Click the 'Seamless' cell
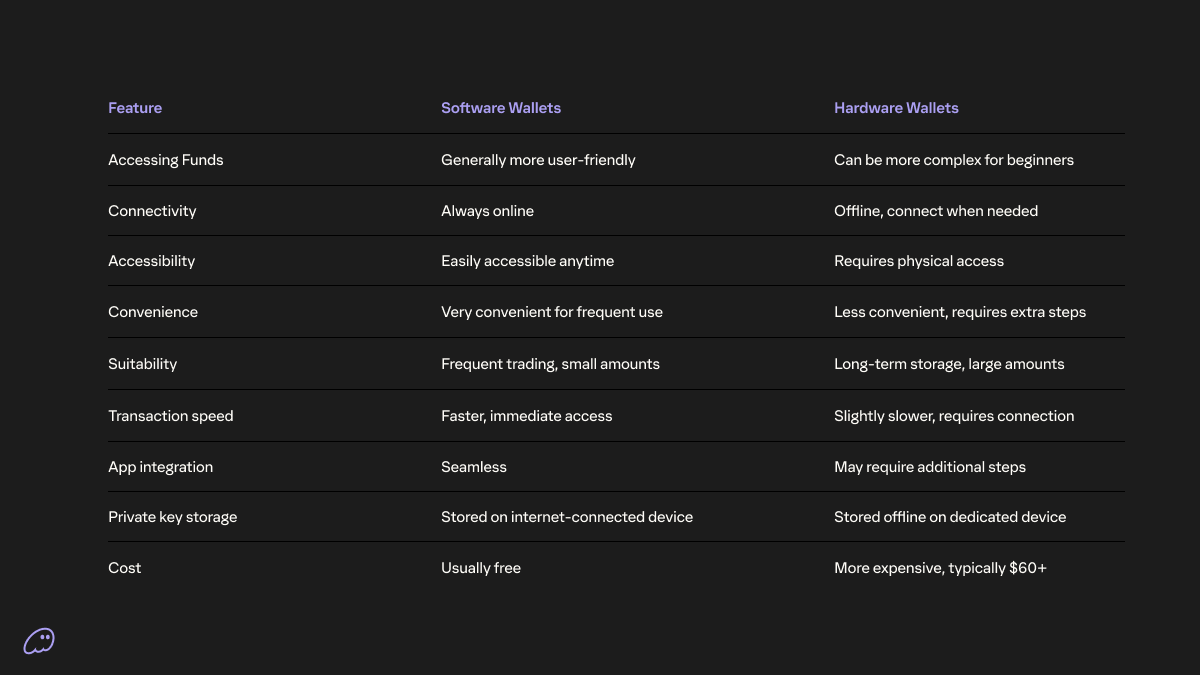Image resolution: width=1200 pixels, height=675 pixels. coord(474,467)
